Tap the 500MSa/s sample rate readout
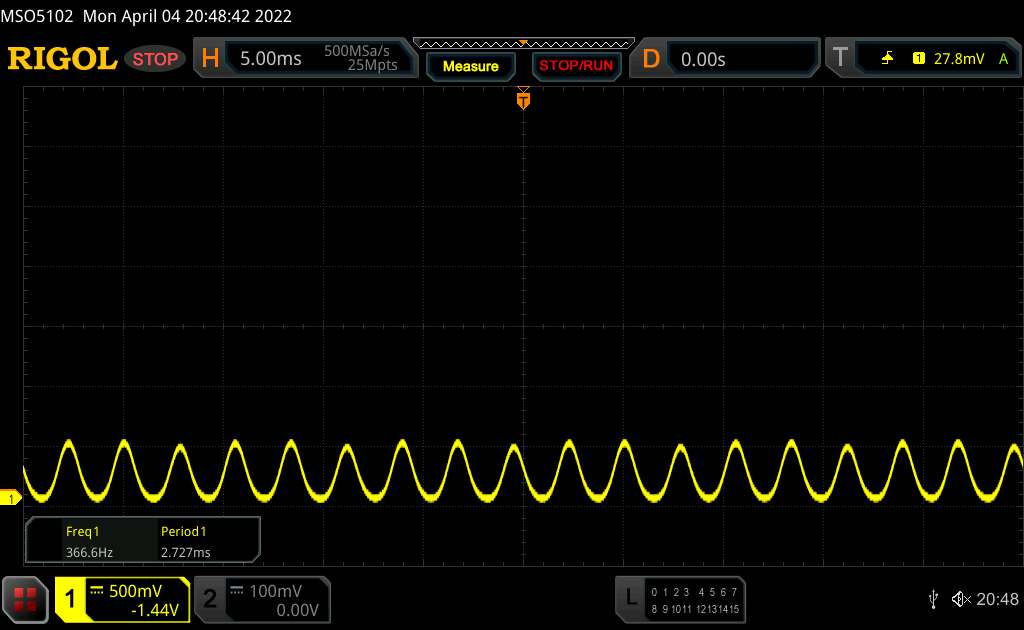The image size is (1024, 630). click(357, 51)
